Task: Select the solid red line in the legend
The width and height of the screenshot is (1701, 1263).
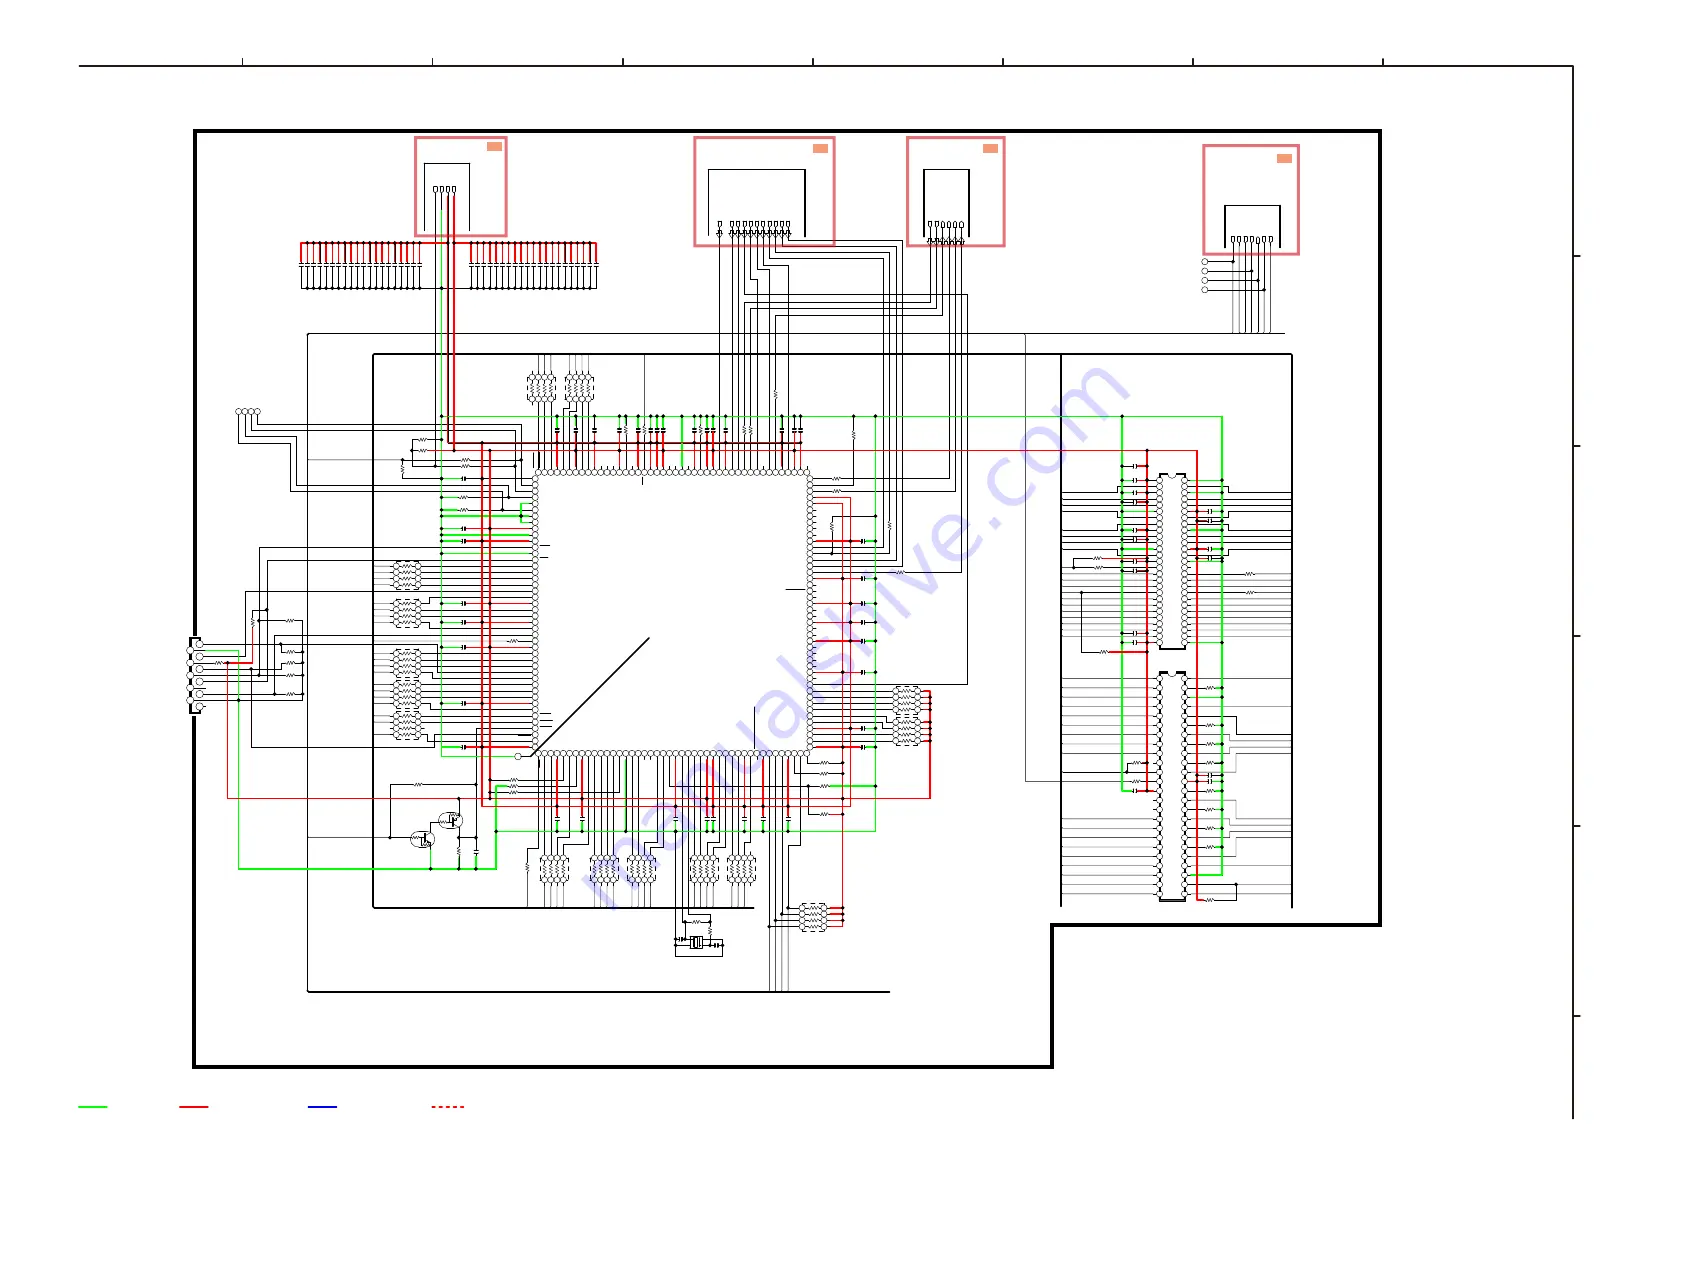Action: [x=194, y=1107]
